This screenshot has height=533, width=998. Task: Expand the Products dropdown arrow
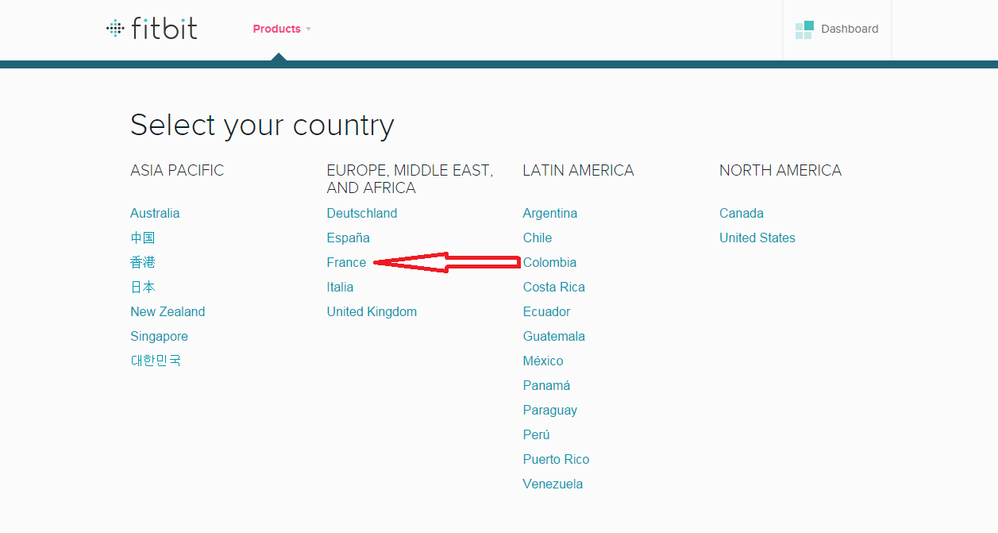click(x=309, y=29)
